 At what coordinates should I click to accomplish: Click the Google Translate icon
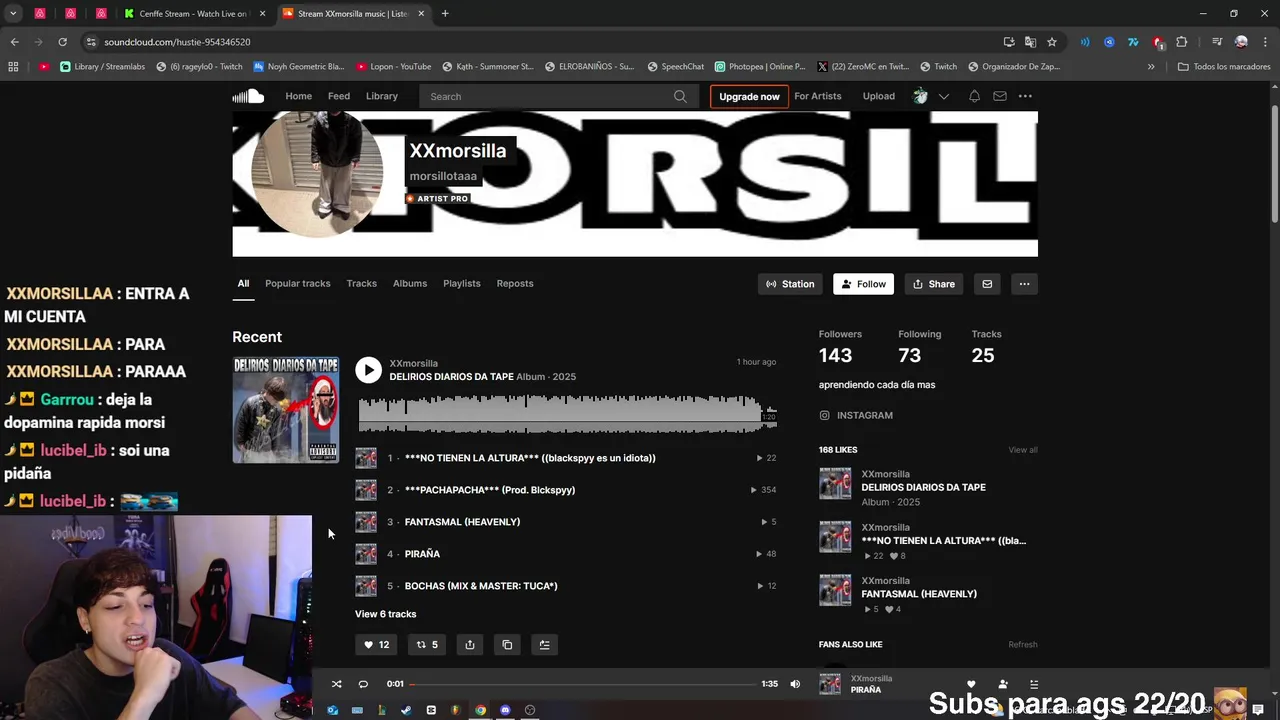tap(1030, 42)
